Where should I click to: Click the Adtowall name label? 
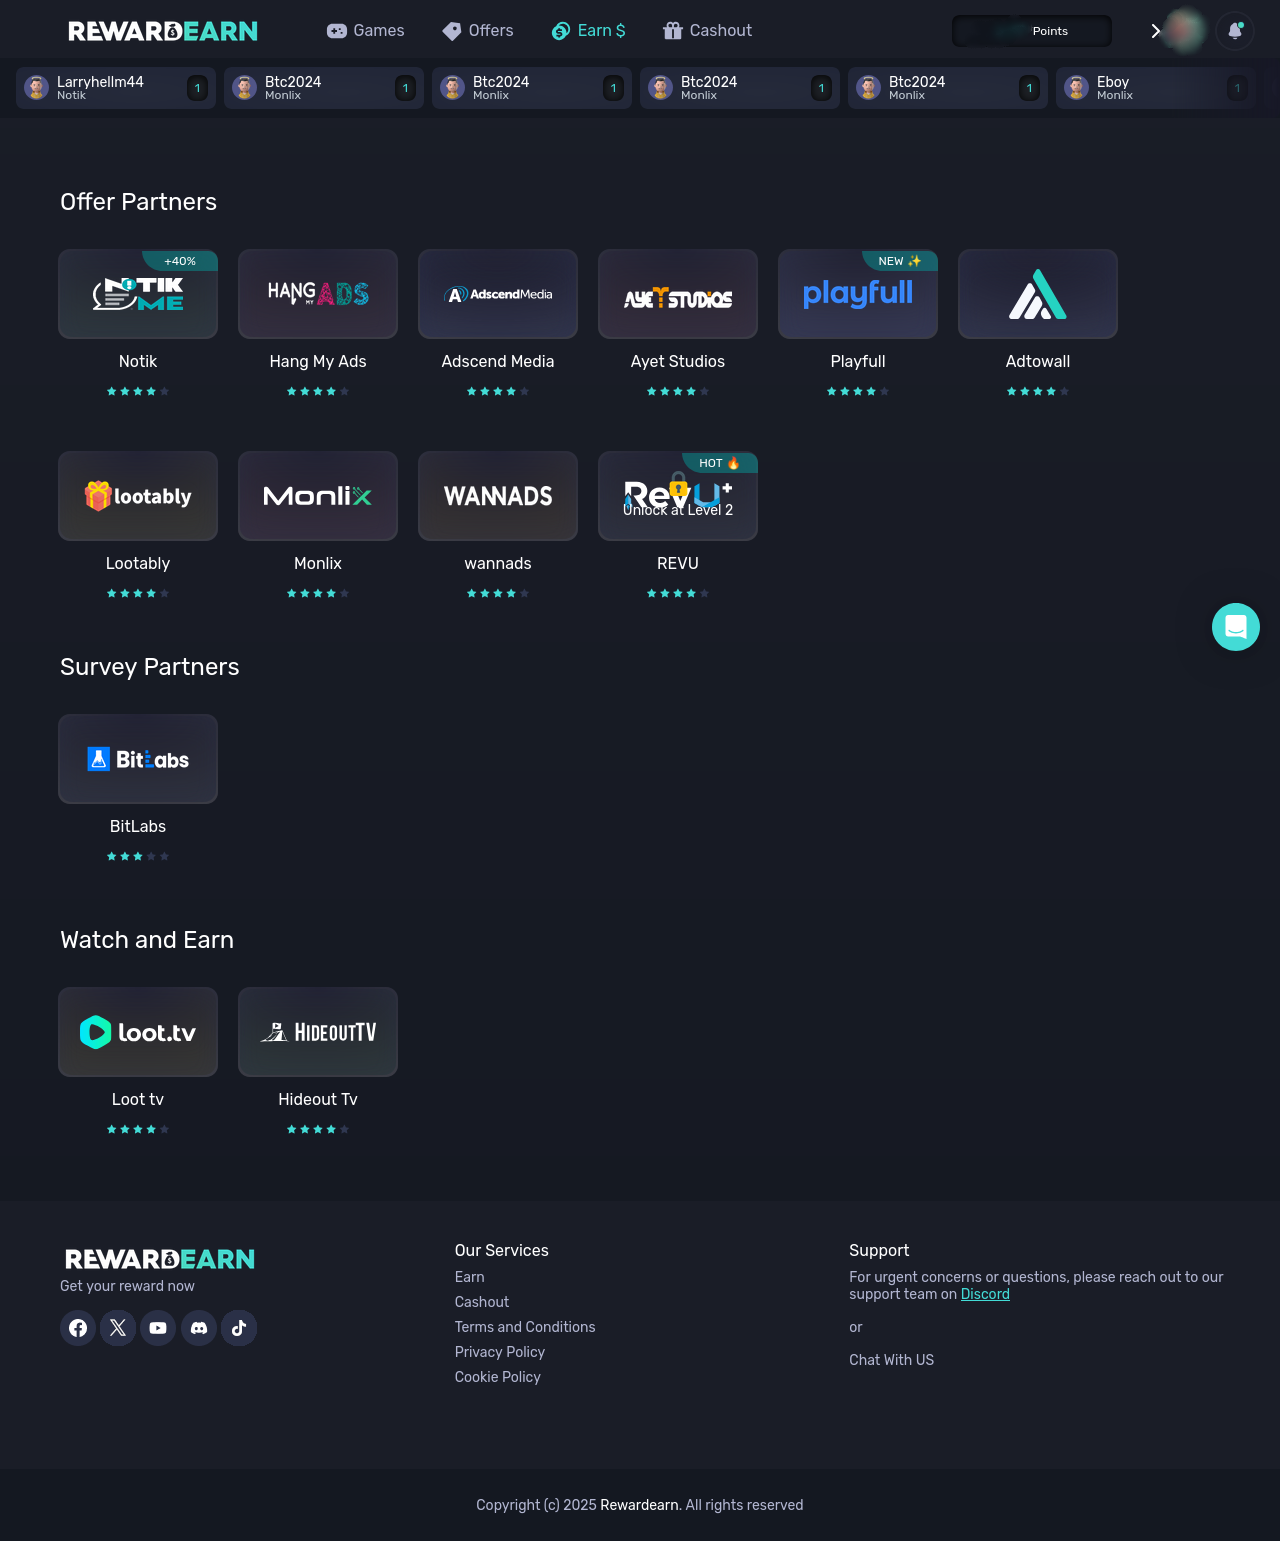coord(1038,361)
